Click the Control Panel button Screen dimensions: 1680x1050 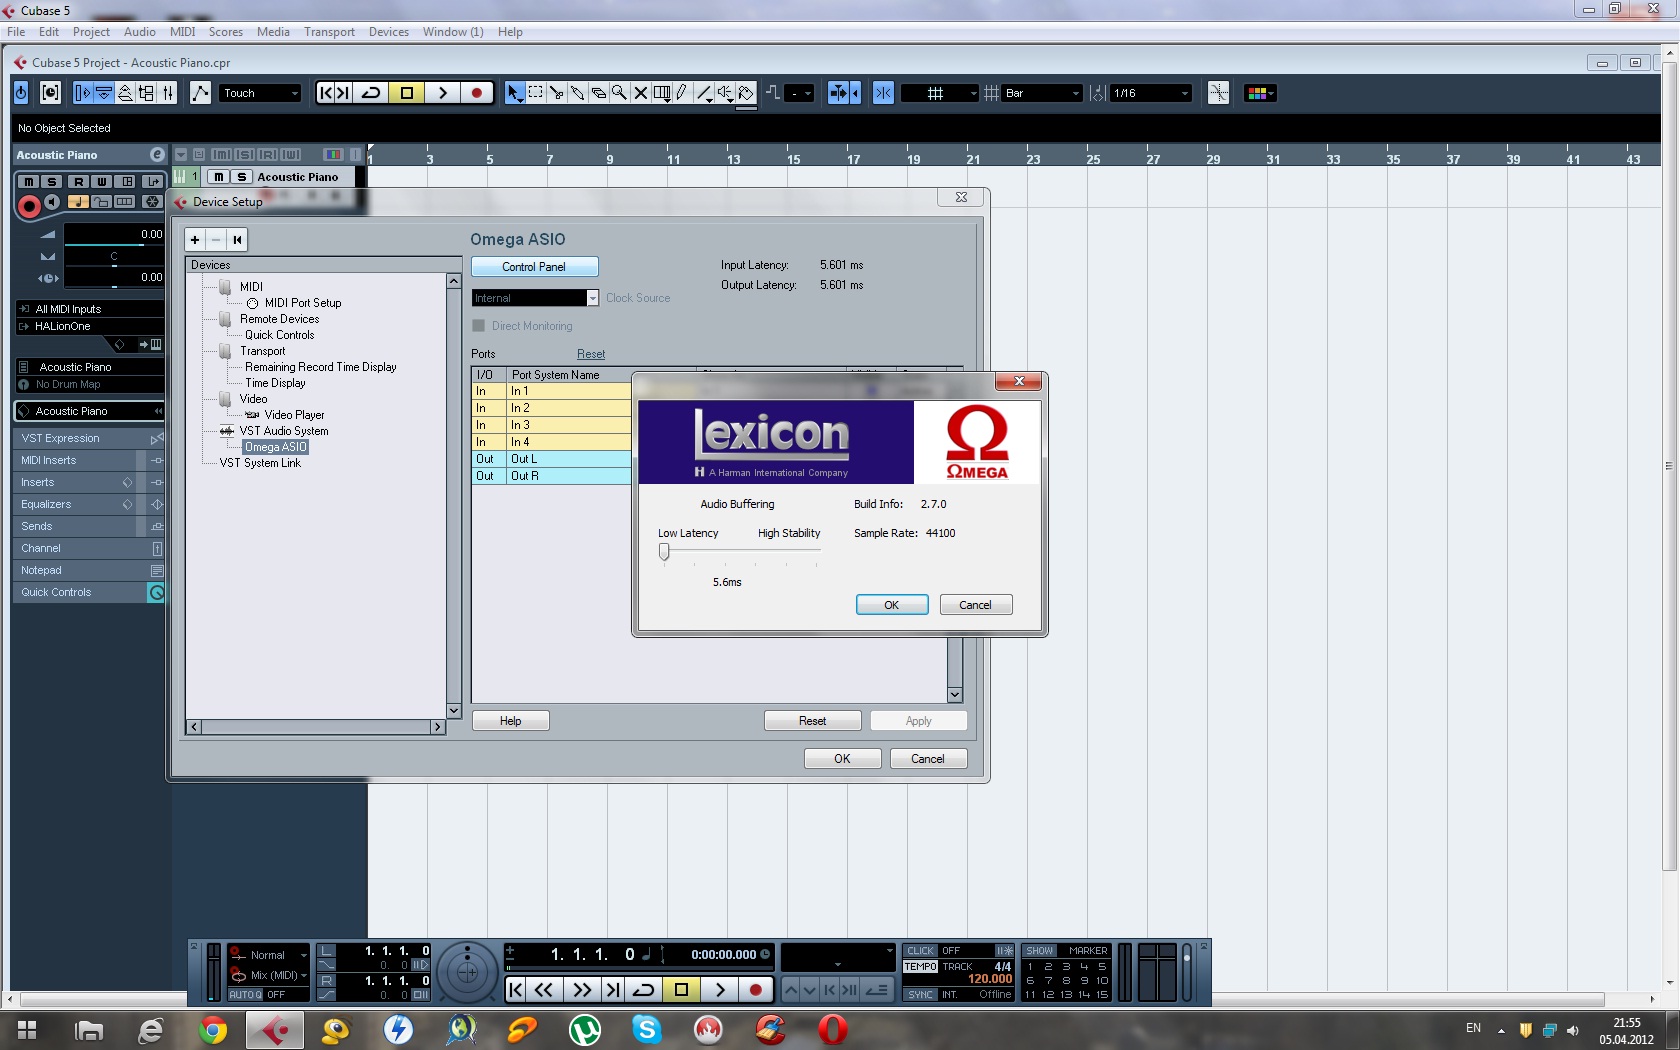pos(535,267)
